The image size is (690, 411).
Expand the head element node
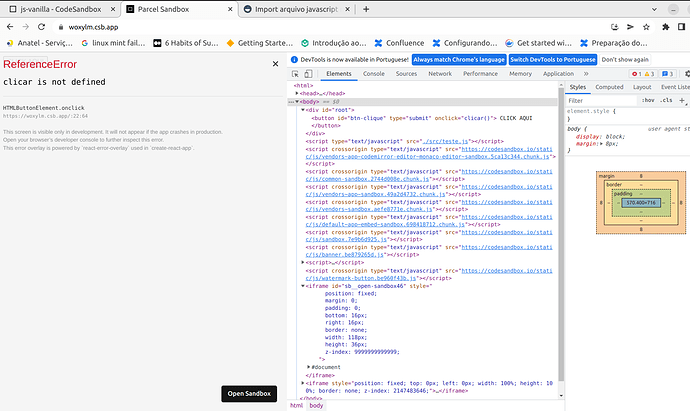tap(297, 93)
